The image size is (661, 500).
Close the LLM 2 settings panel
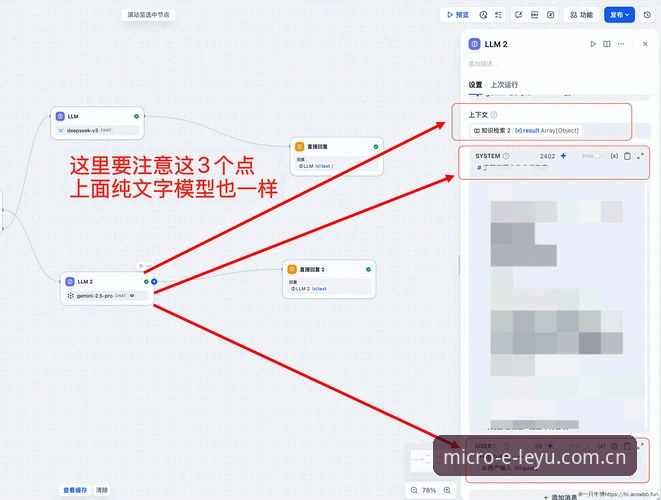tap(645, 44)
